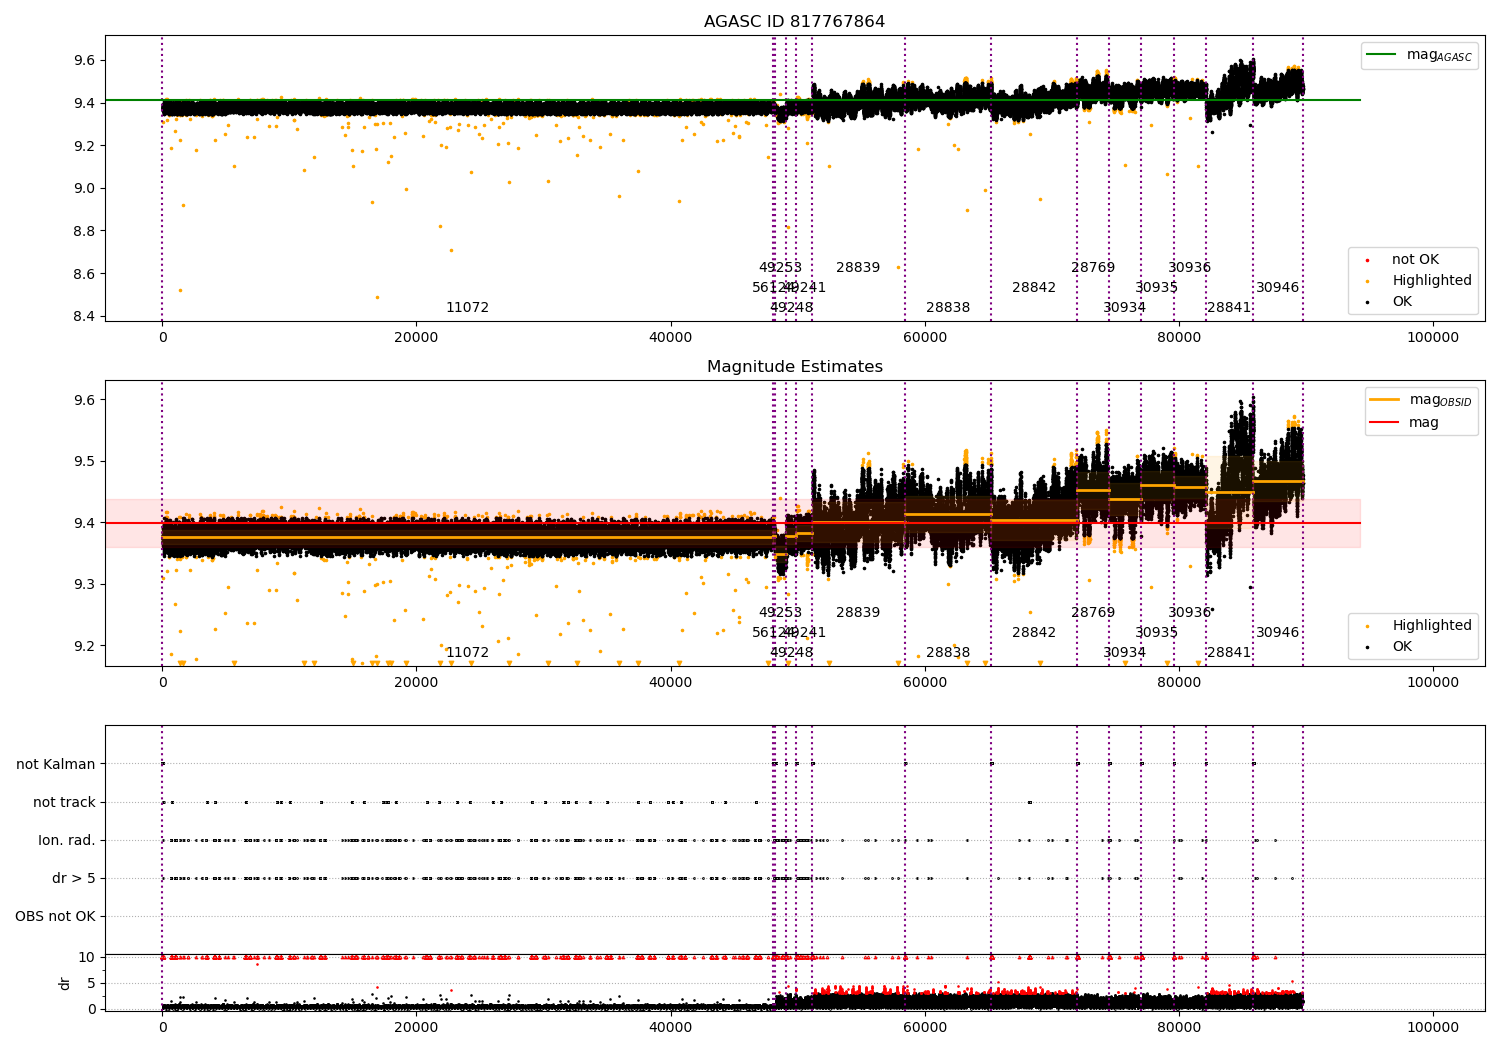The height and width of the screenshot is (1050, 1500).
Task: Select the mag AGASC legend entry, top plot
Action: 1419,55
